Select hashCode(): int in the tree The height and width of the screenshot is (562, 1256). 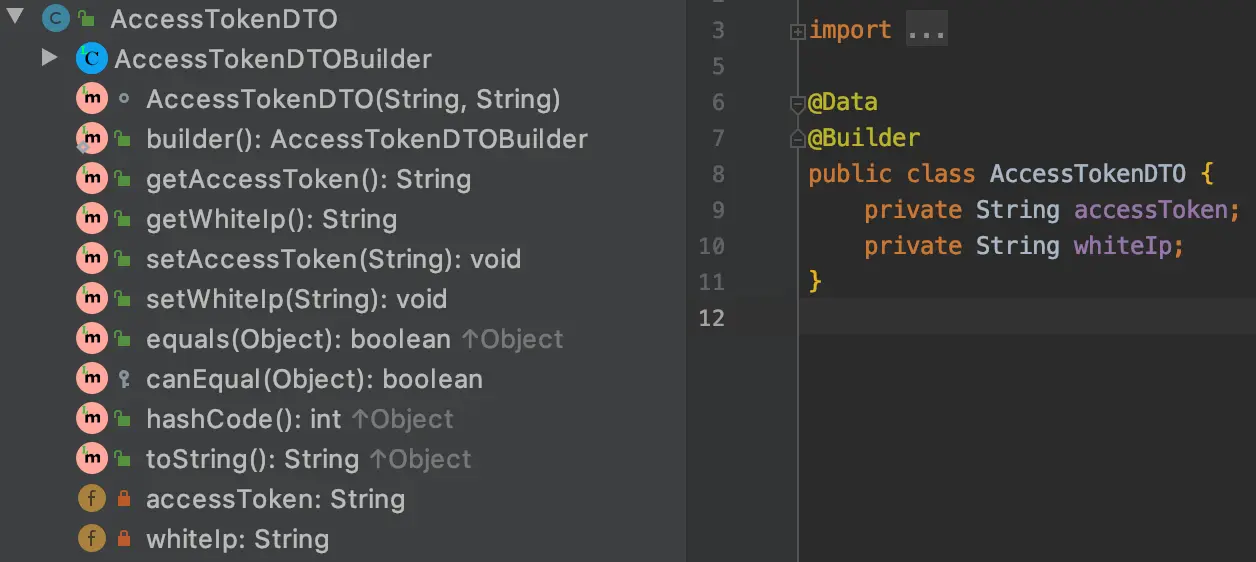pyautogui.click(x=244, y=419)
